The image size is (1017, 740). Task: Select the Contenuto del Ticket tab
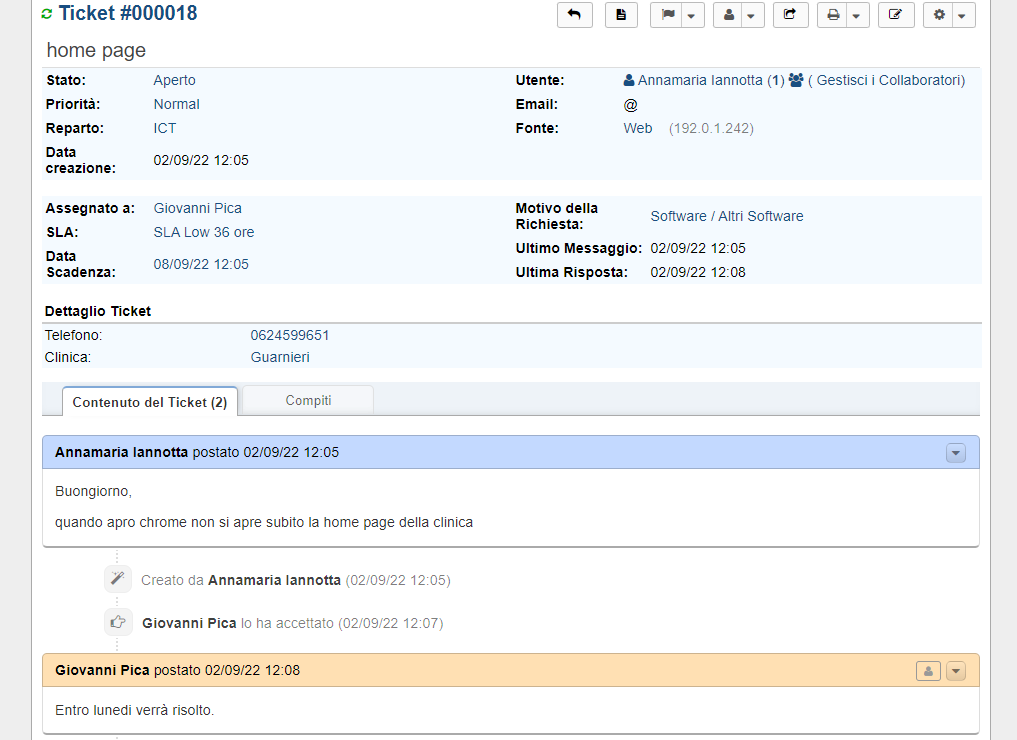[x=150, y=402]
